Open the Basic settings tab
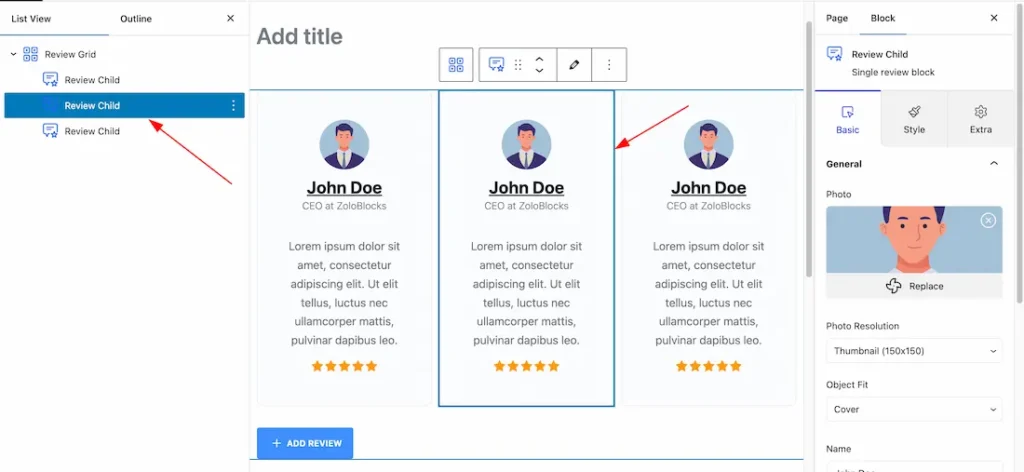Viewport: 1024px width, 472px height. coord(848,119)
